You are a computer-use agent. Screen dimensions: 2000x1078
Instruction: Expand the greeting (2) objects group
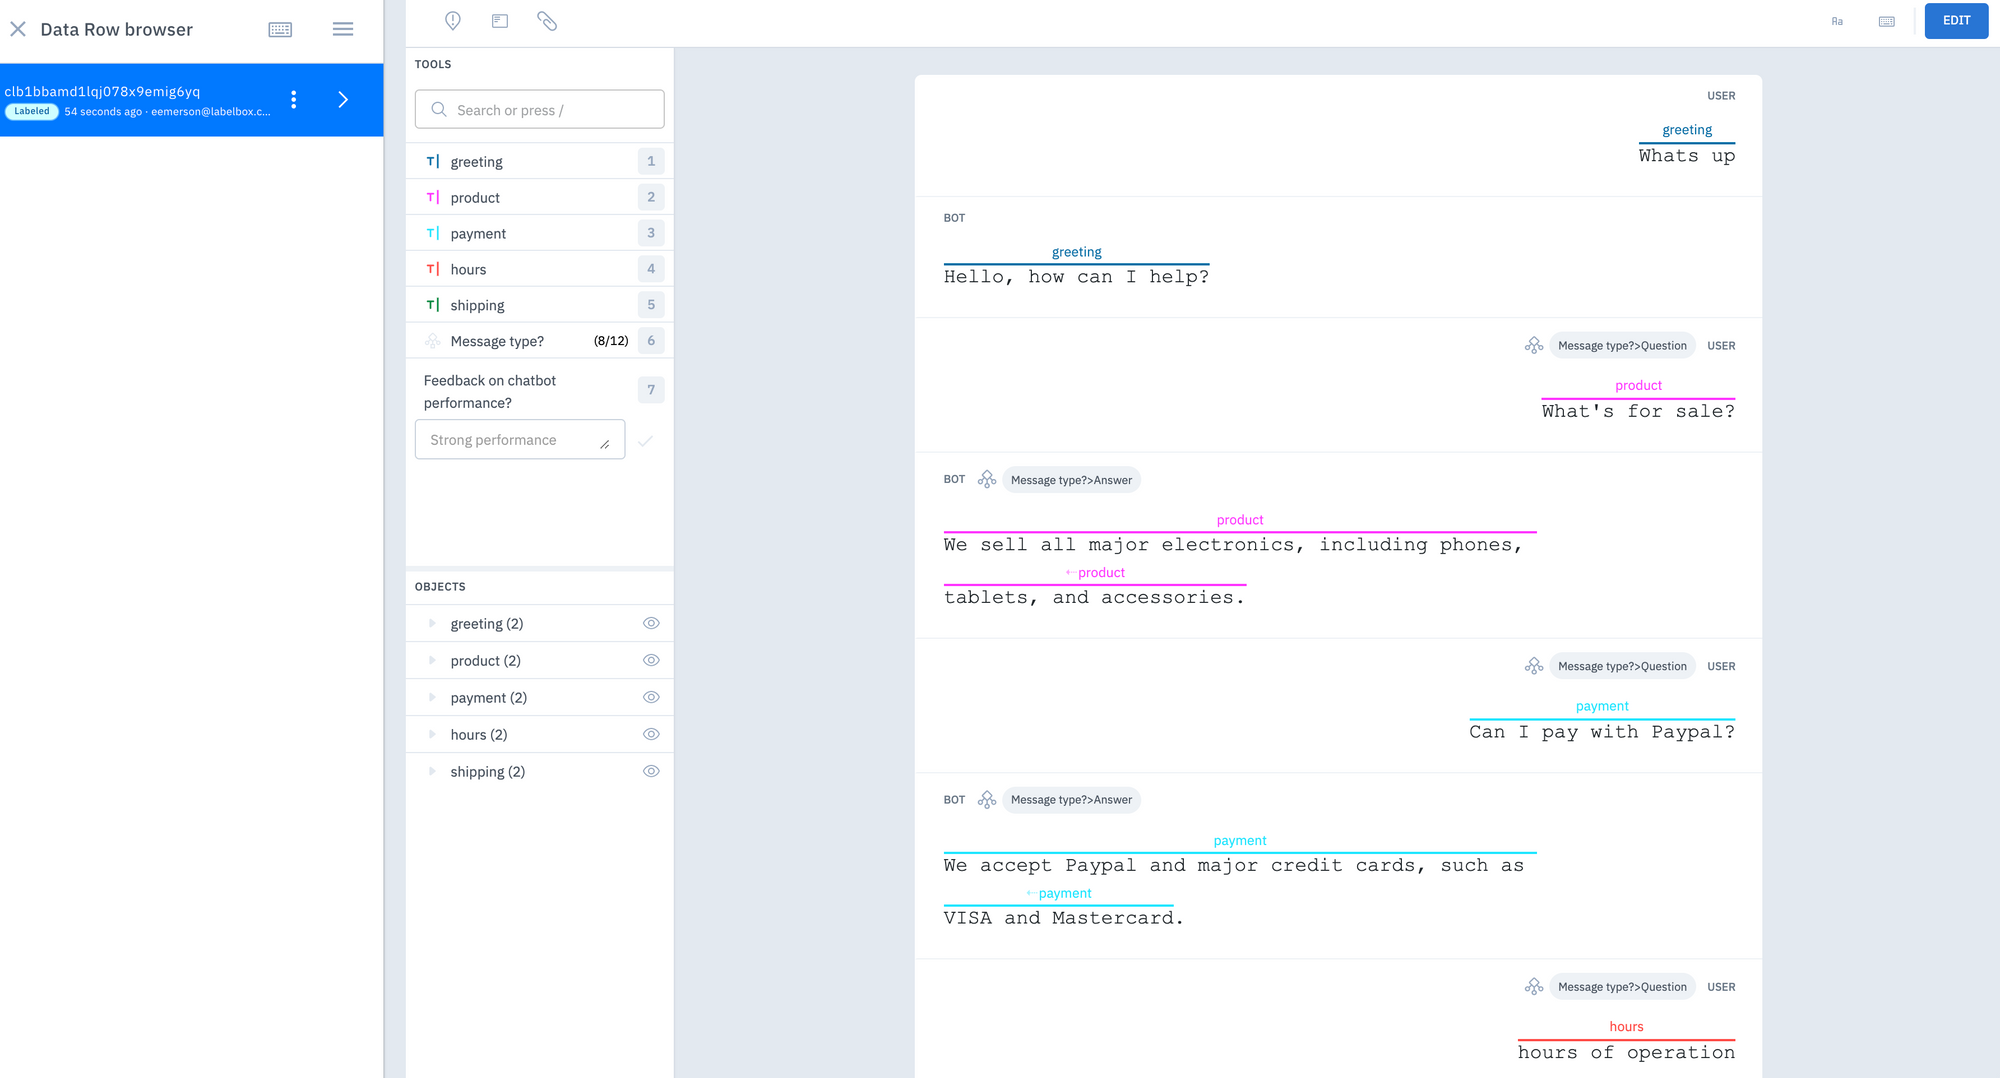pyautogui.click(x=432, y=623)
